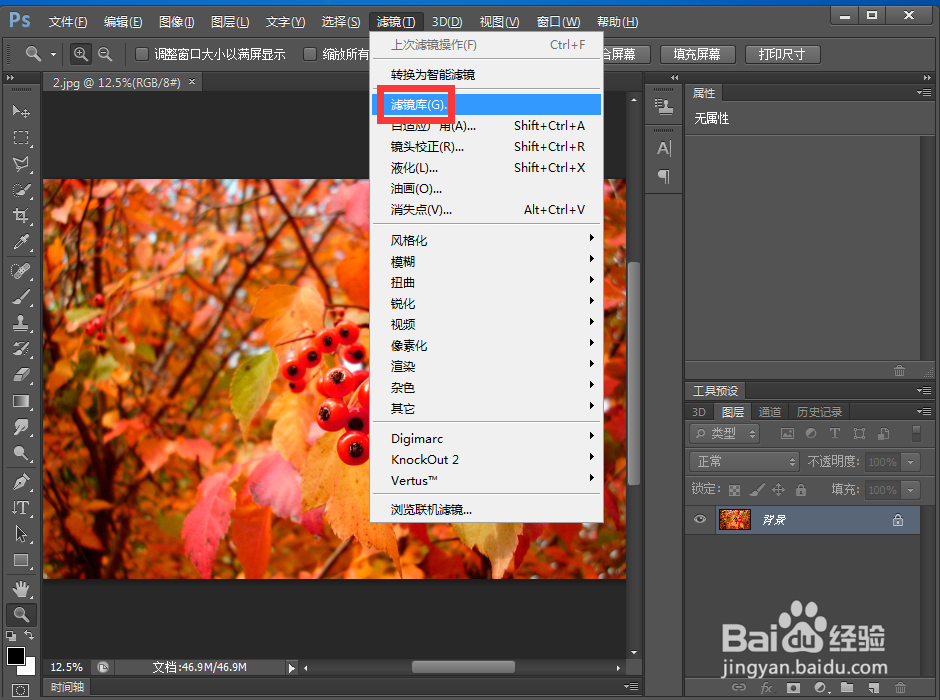Open the 液化(L)... filter
Screen dimensions: 940x700
pos(486,168)
